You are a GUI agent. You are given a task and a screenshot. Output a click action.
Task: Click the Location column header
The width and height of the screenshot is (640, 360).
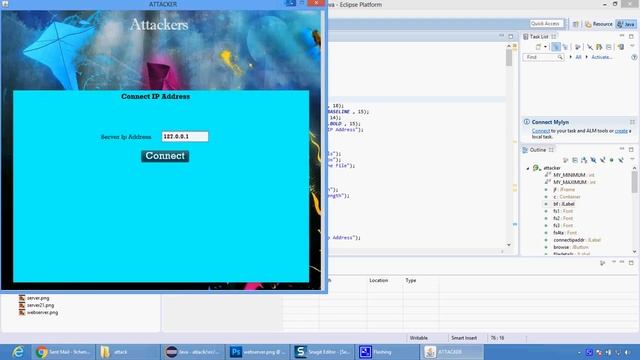click(378, 280)
